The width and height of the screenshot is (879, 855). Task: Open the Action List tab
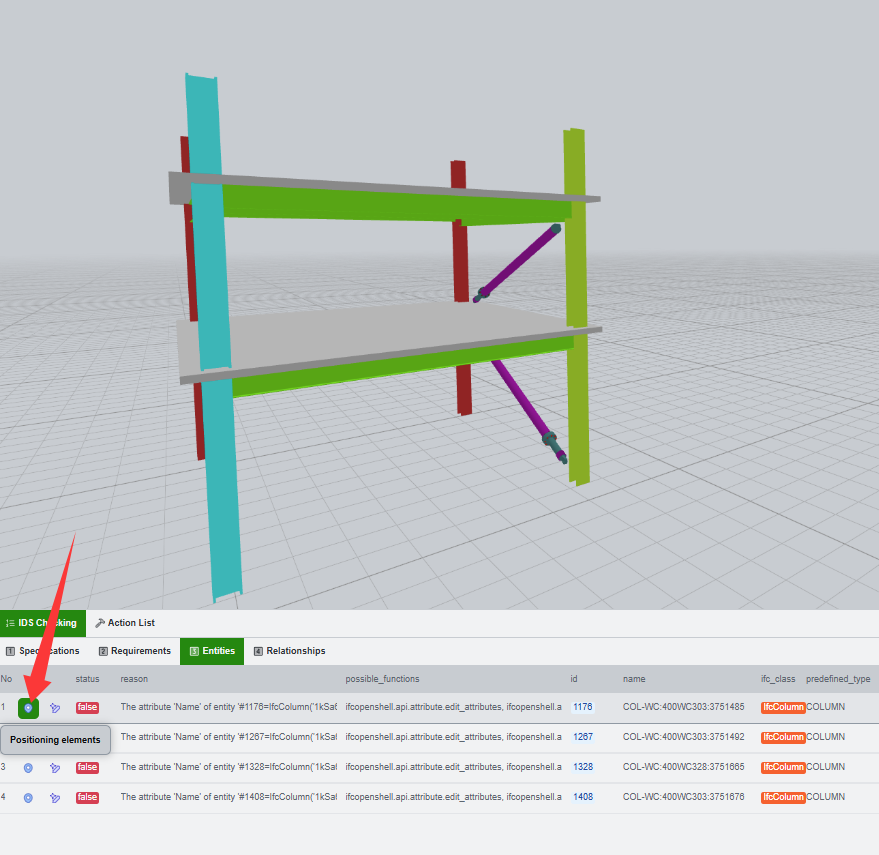(125, 623)
